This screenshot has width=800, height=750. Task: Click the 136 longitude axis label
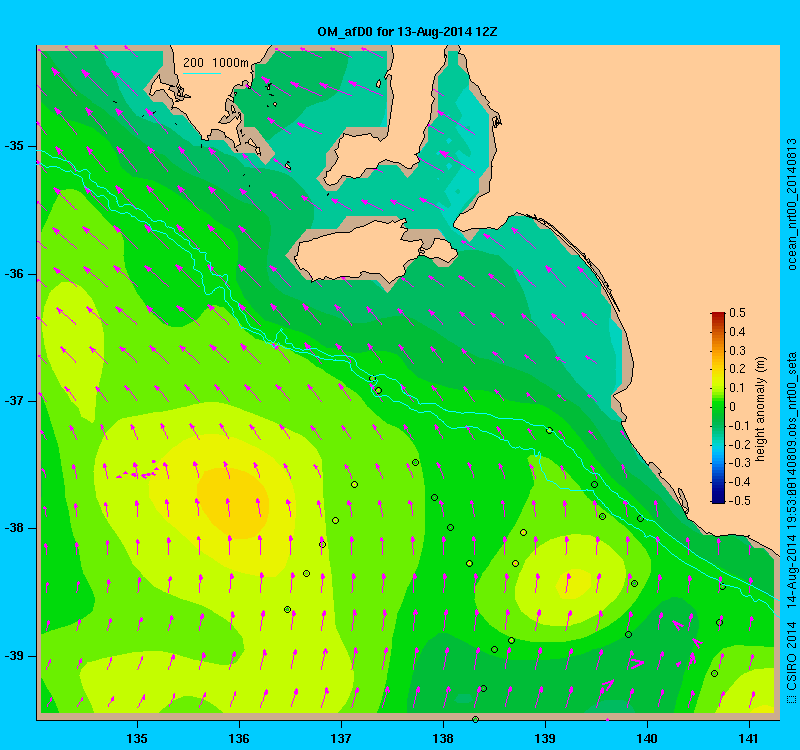[239, 738]
